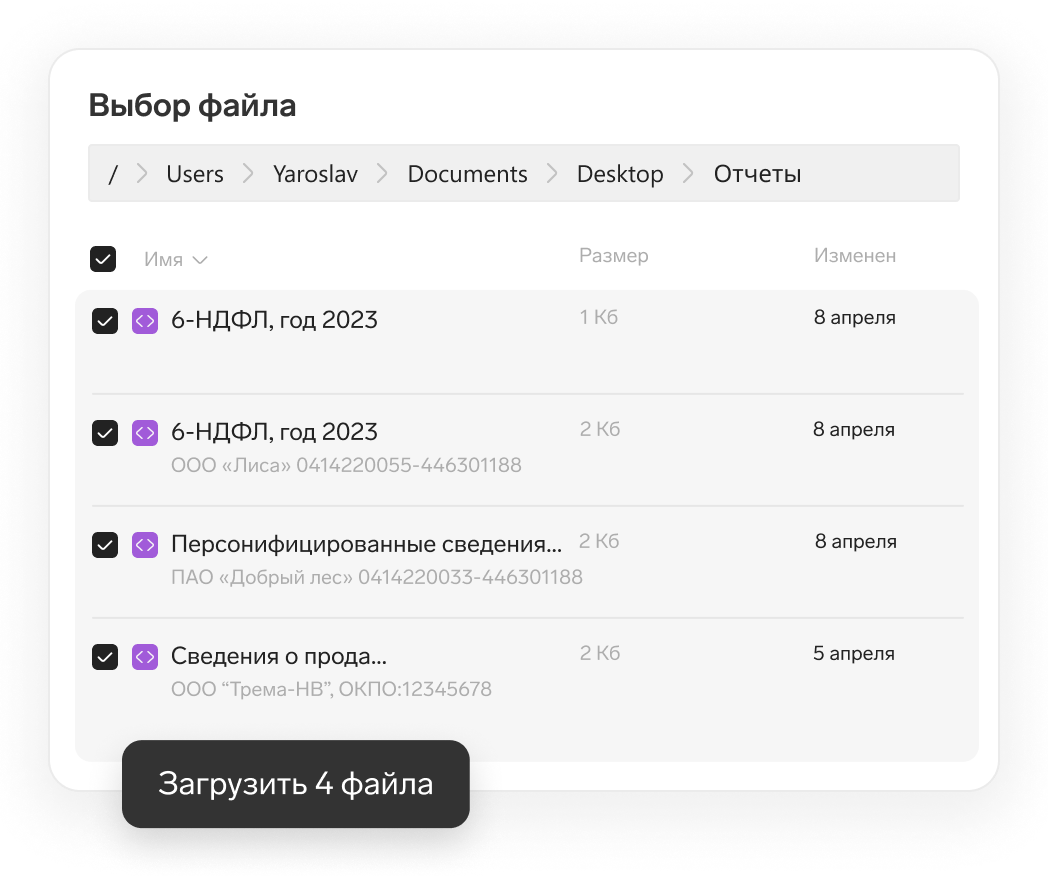Click the Отчеты breadcrumb item
This screenshot has width=1048, height=877.
coord(757,174)
